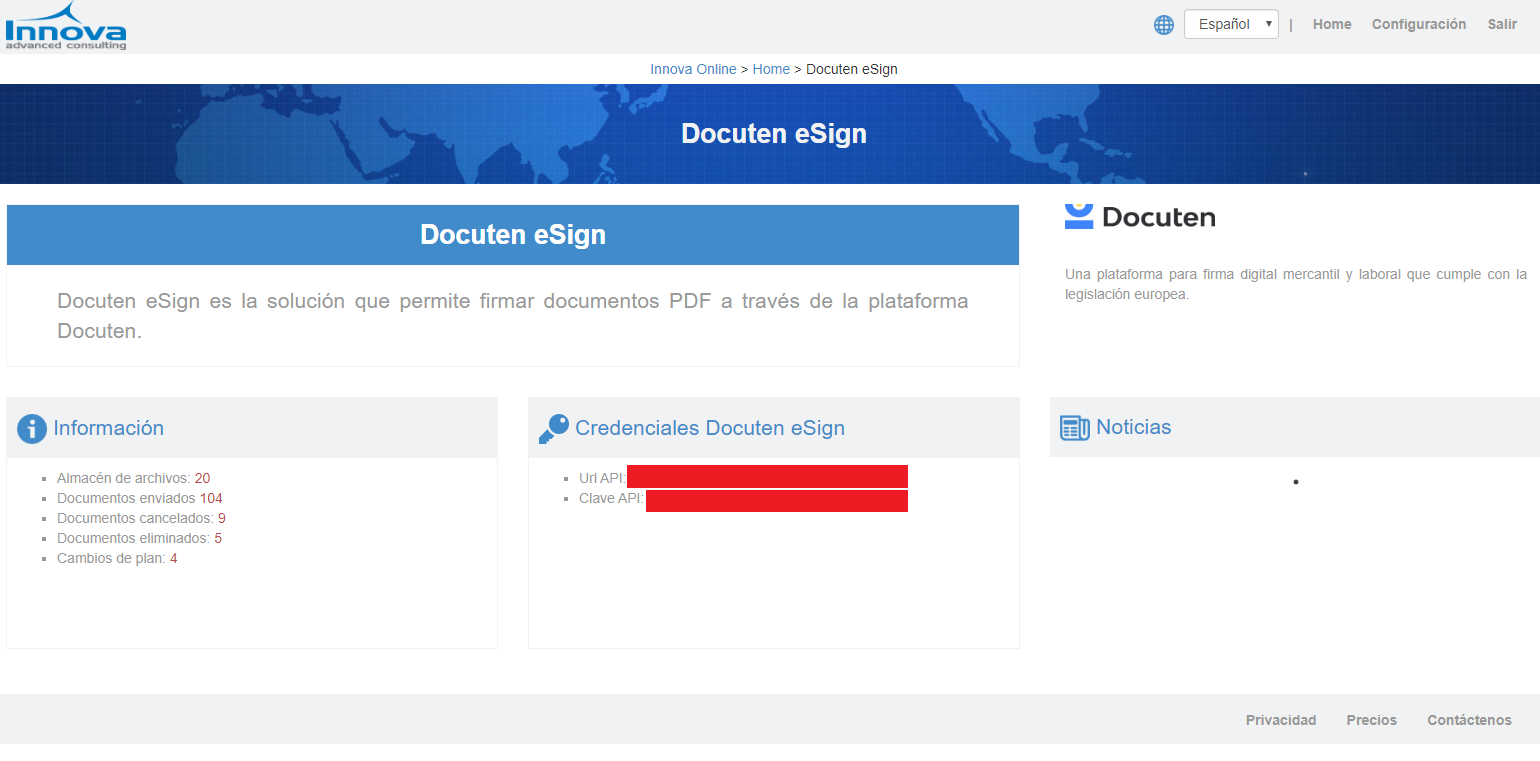Viewport: 1540px width, 761px height.
Task: Click the Docuten platform description under the logo
Action: pyautogui.click(x=1296, y=284)
